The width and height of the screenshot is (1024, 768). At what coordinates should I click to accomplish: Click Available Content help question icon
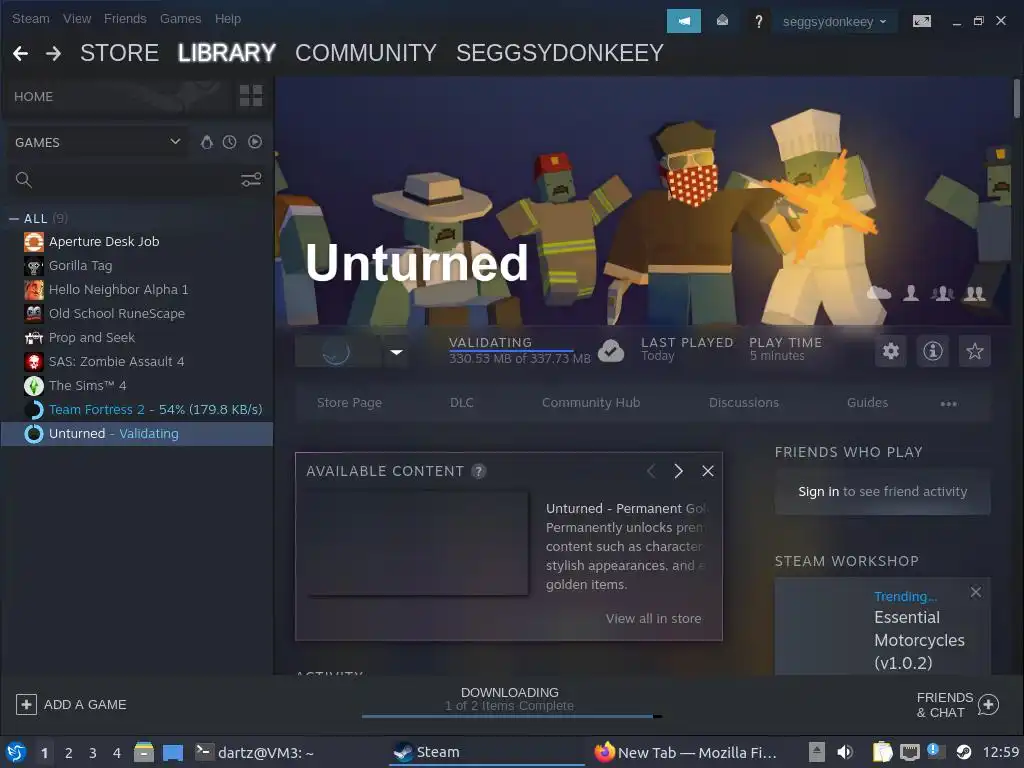point(479,472)
